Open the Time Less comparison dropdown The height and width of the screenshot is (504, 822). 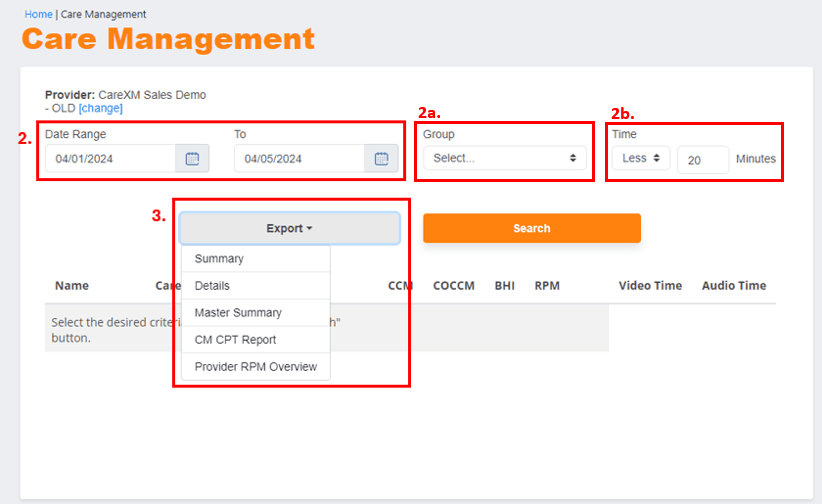click(x=641, y=158)
